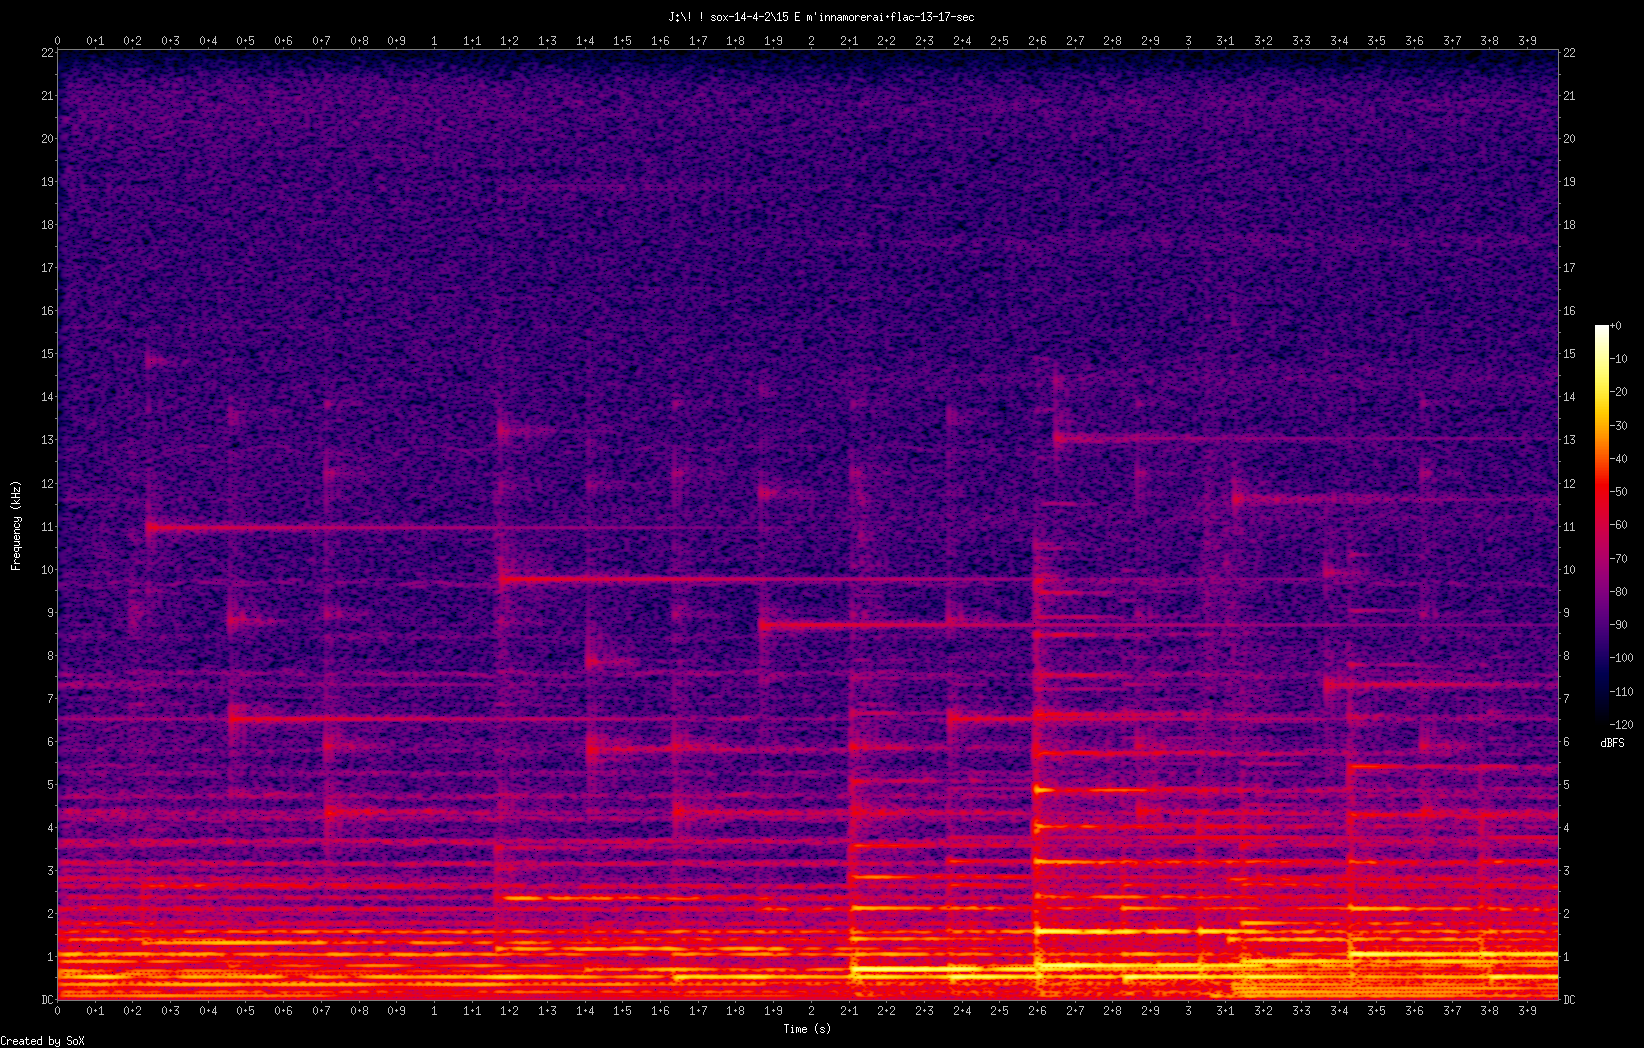Viewport: 1644px width, 1048px height.
Task: Click the "2·6" tick on the bottom time axis
Action: 1037,1011
